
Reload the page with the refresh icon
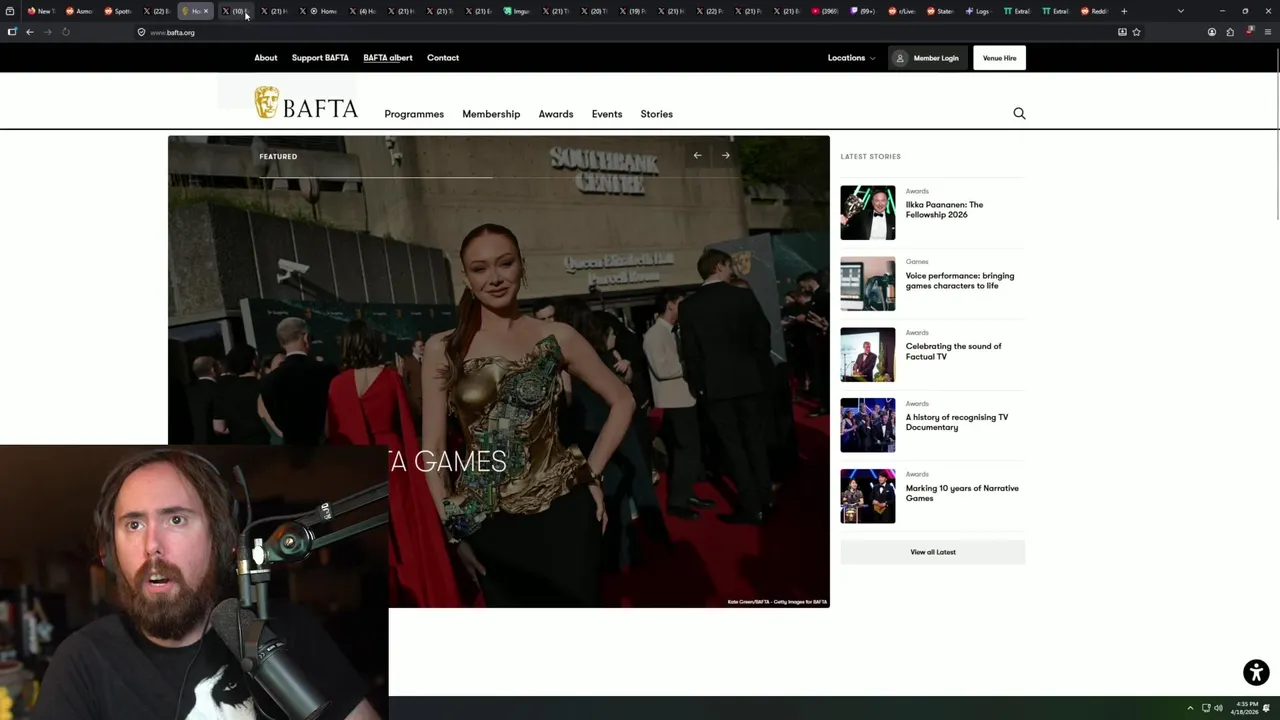66,32
